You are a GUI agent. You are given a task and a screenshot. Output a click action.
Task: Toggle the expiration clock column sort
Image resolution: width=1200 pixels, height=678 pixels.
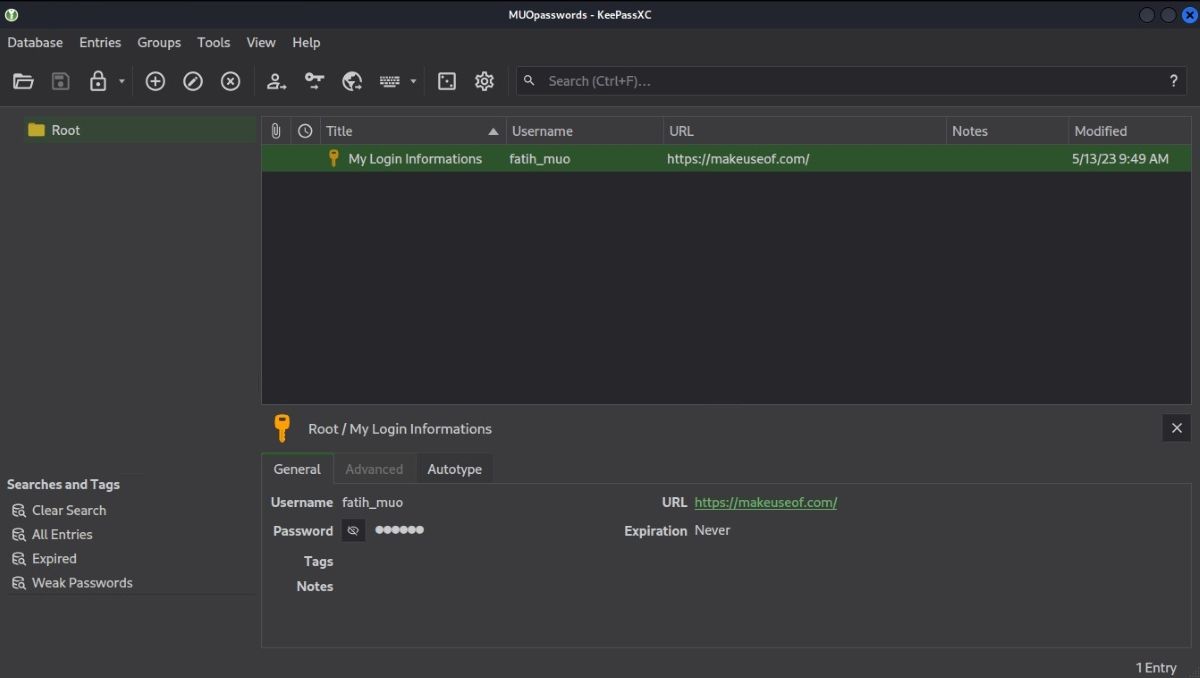pyautogui.click(x=304, y=130)
